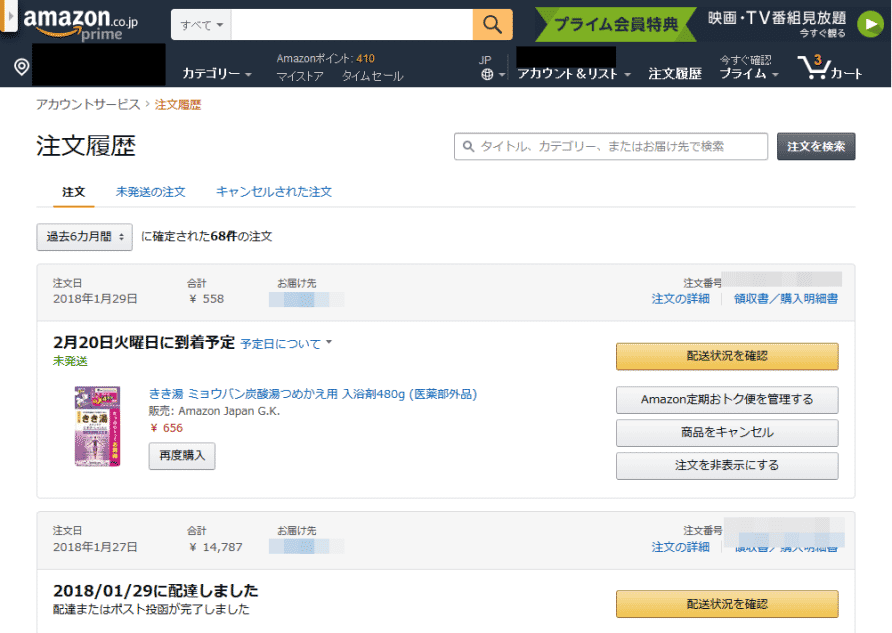Click the 商品をキャンセル button
The width and height of the screenshot is (892, 633).
727,433
